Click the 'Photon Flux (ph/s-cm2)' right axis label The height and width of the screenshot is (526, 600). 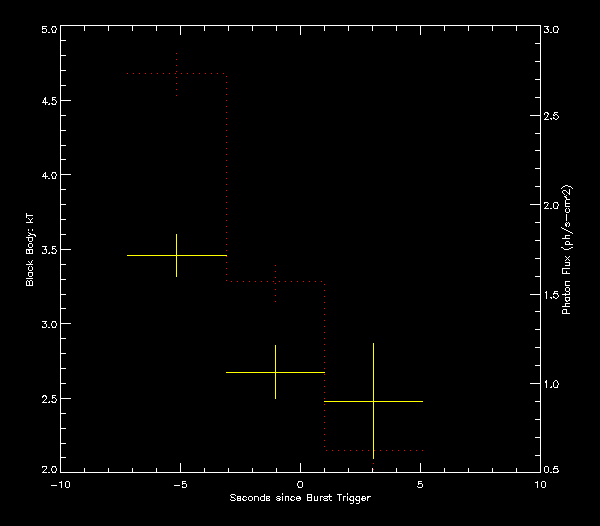[x=566, y=250]
